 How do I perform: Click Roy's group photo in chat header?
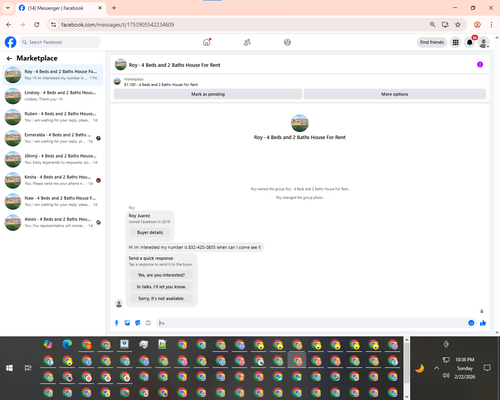tap(121, 64)
